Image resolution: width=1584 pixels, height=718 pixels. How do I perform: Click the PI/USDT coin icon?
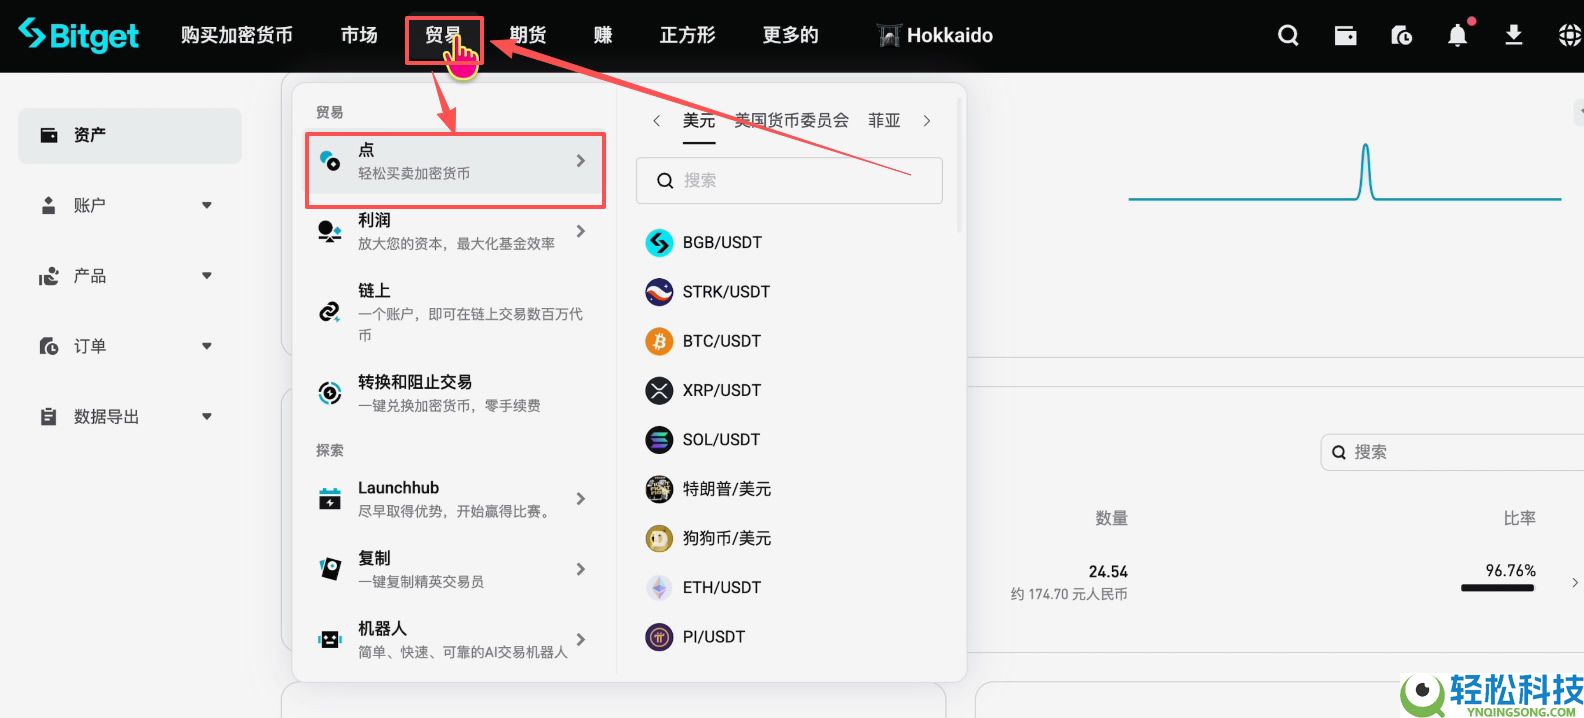[x=659, y=636]
